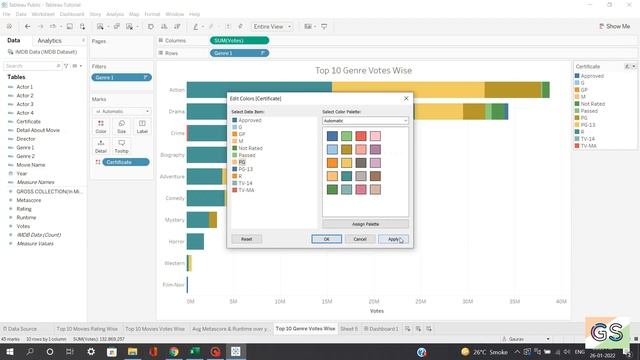Pick the purple swatch in the palette
The image size is (640, 360).
point(375,149)
